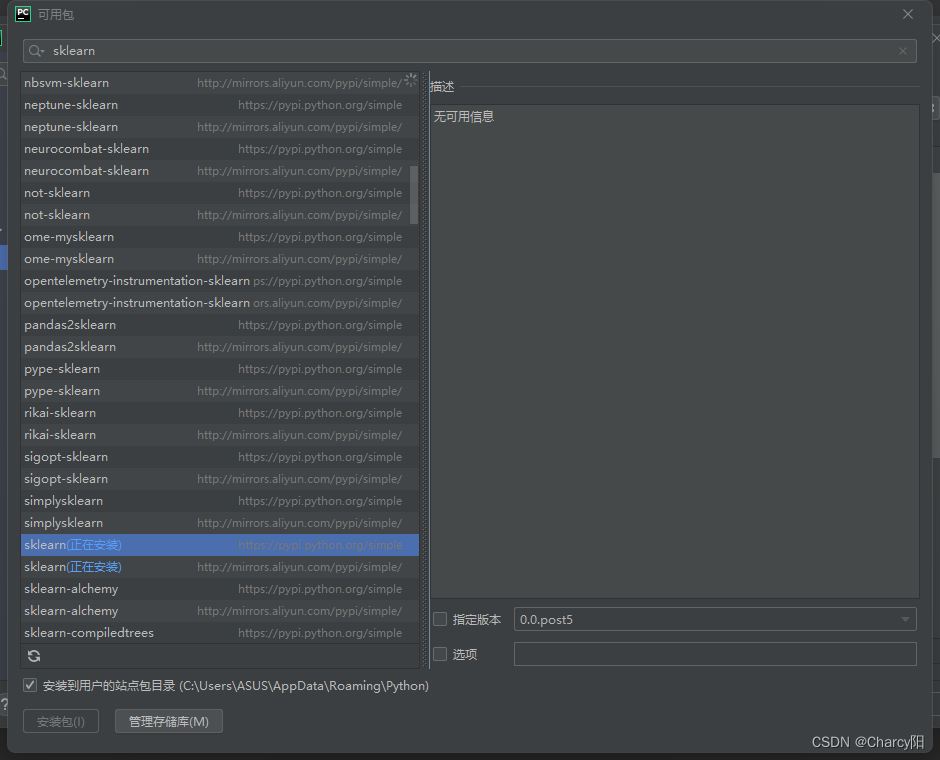The height and width of the screenshot is (760, 940).
Task: Select rikai-sklearn from pypi.python.org
Action: (219, 412)
